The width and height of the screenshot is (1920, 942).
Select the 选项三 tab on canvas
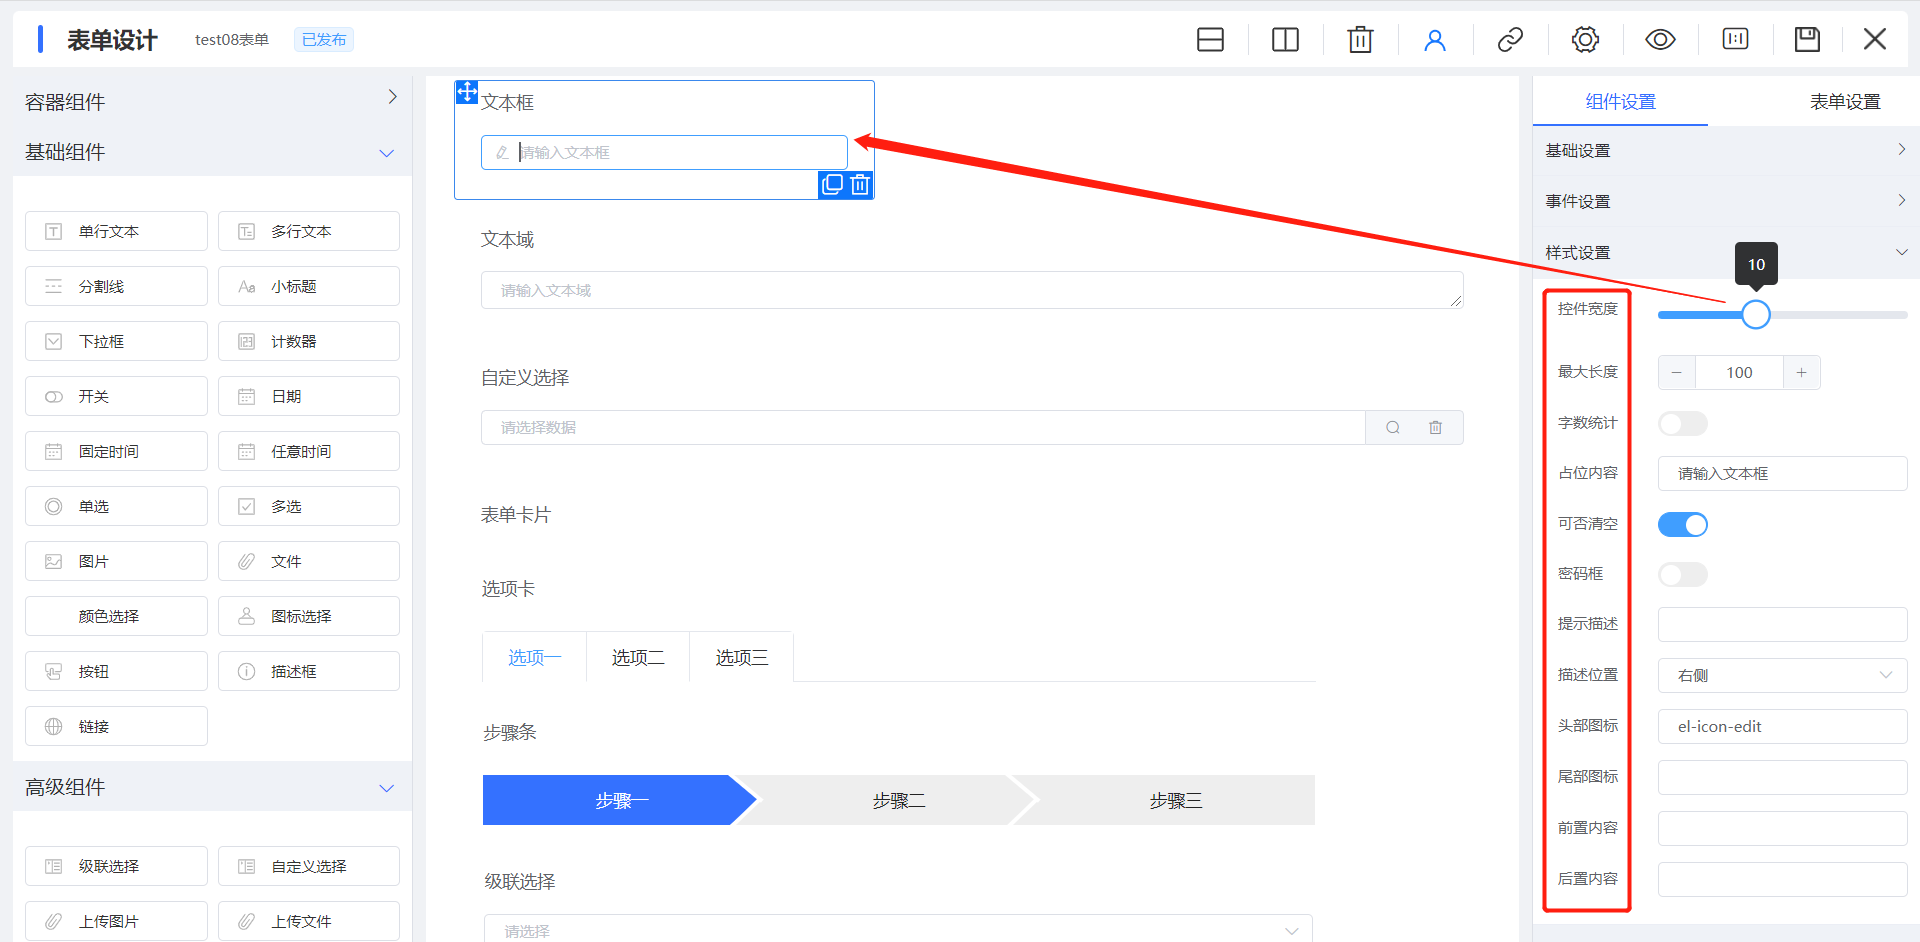coord(742,657)
